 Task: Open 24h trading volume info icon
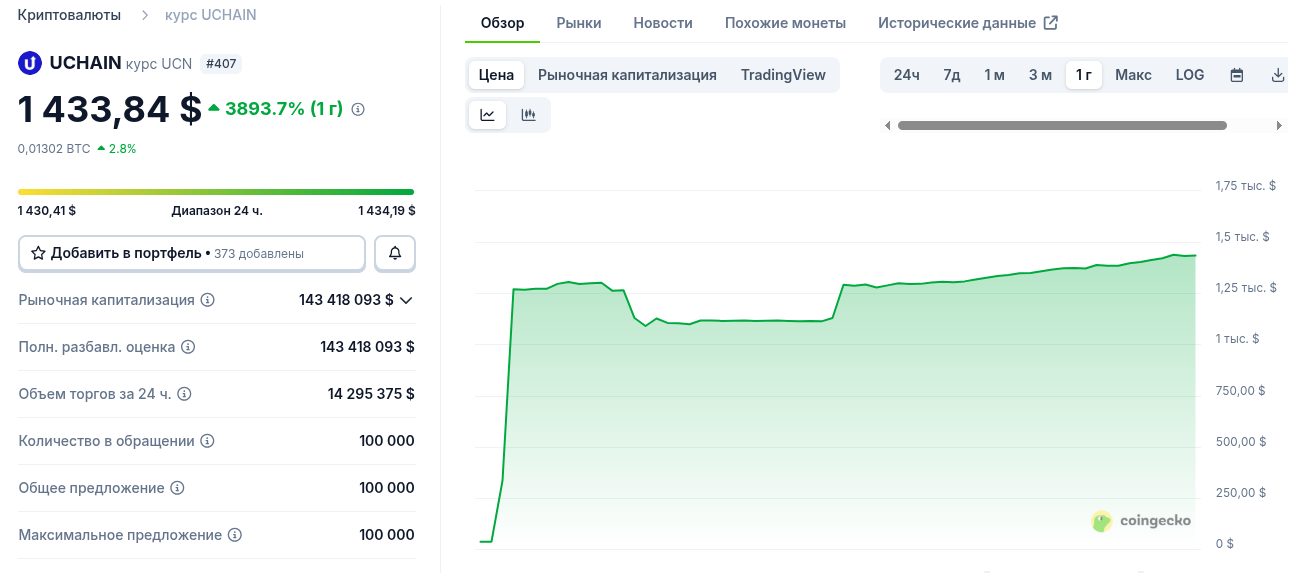point(184,394)
